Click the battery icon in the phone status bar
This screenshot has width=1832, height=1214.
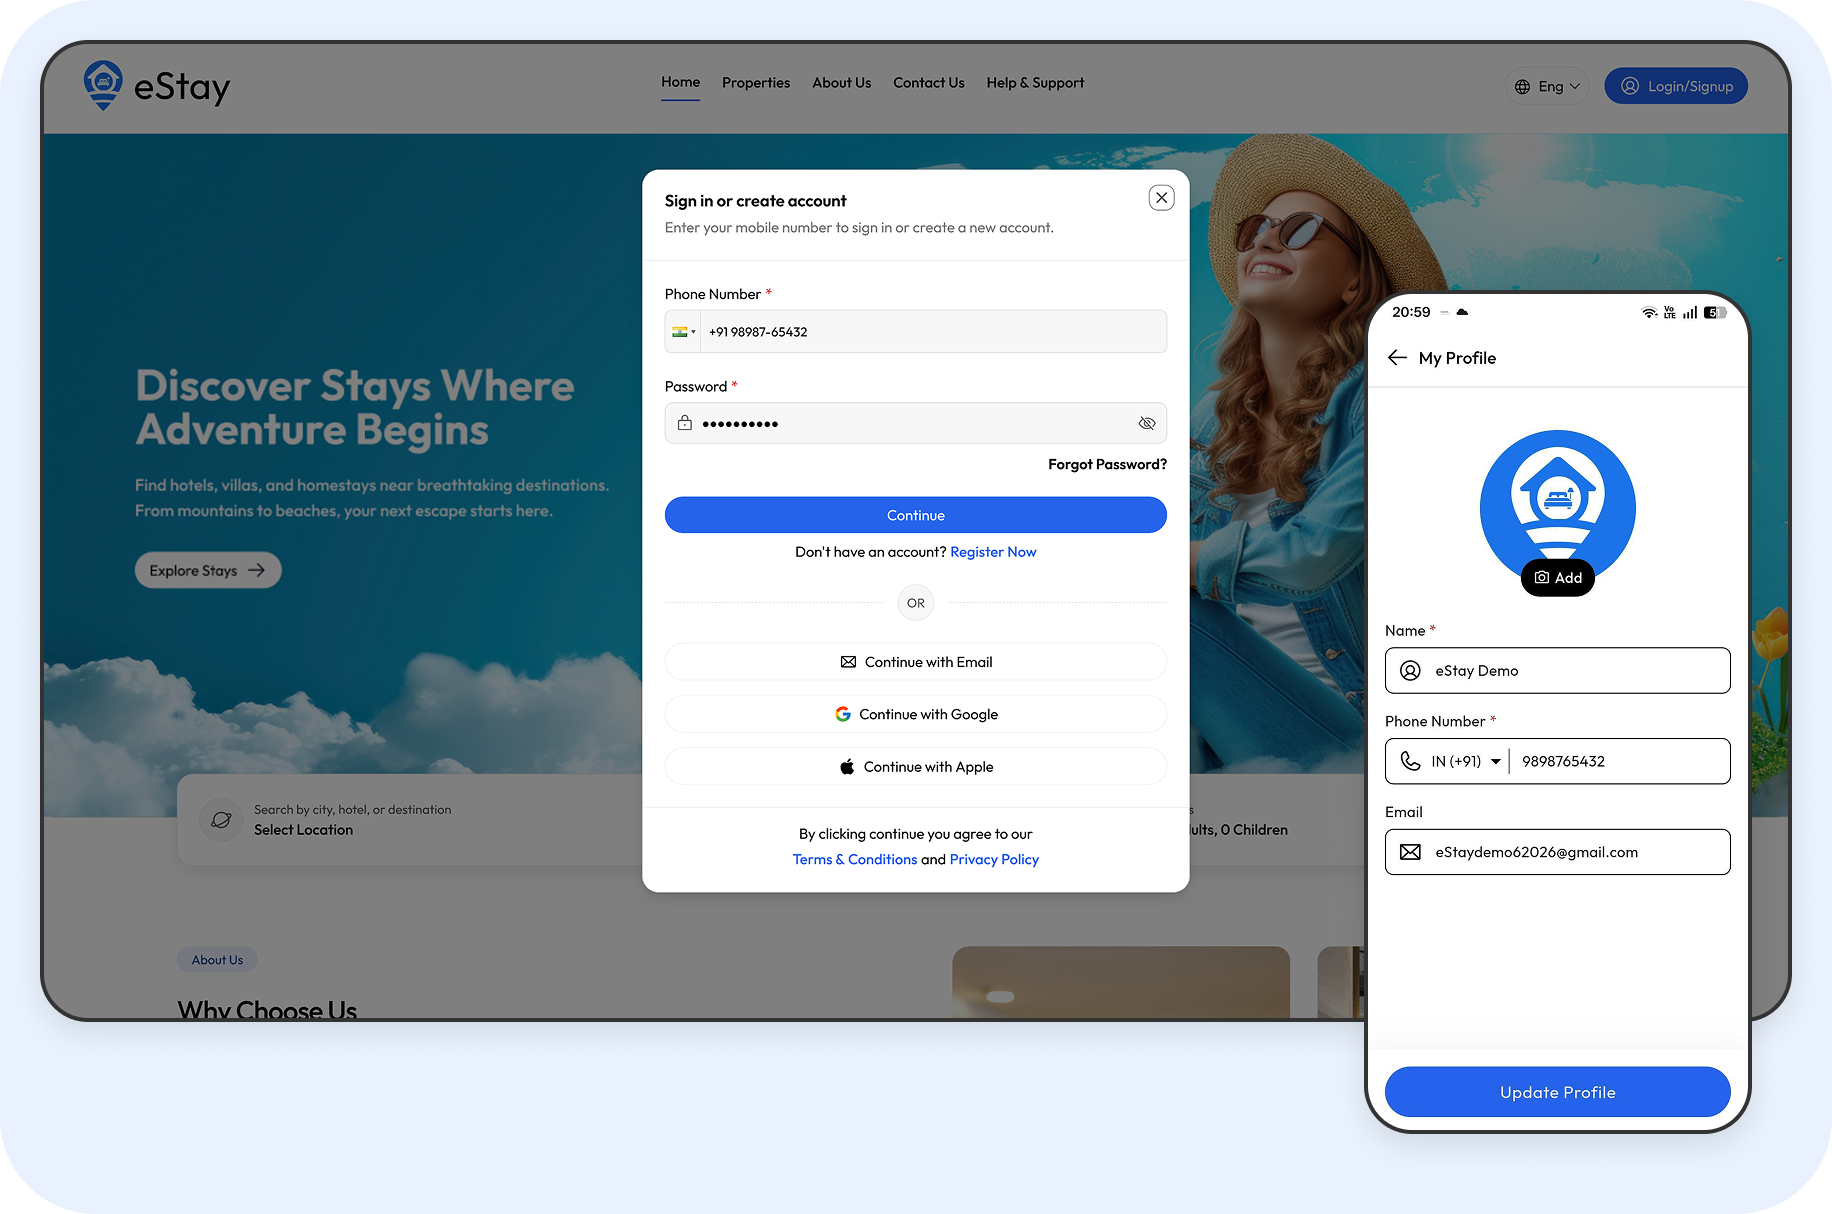click(x=1715, y=313)
